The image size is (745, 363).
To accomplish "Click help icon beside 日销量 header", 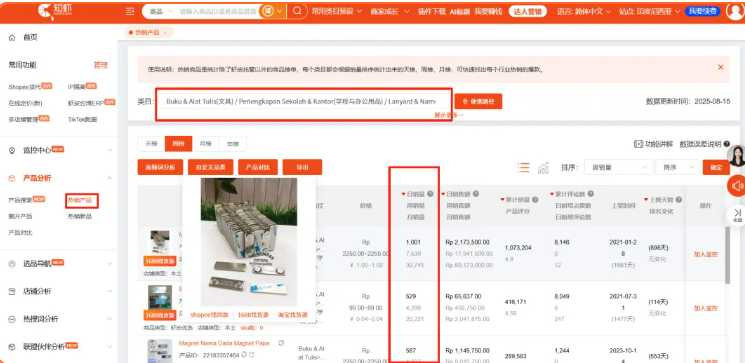I will pyautogui.click(x=430, y=194).
